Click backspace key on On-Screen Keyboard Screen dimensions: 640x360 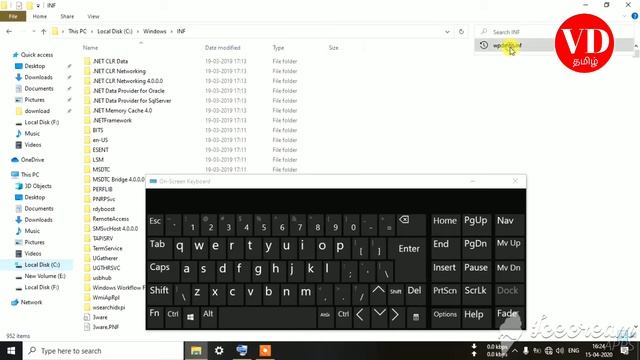point(411,224)
